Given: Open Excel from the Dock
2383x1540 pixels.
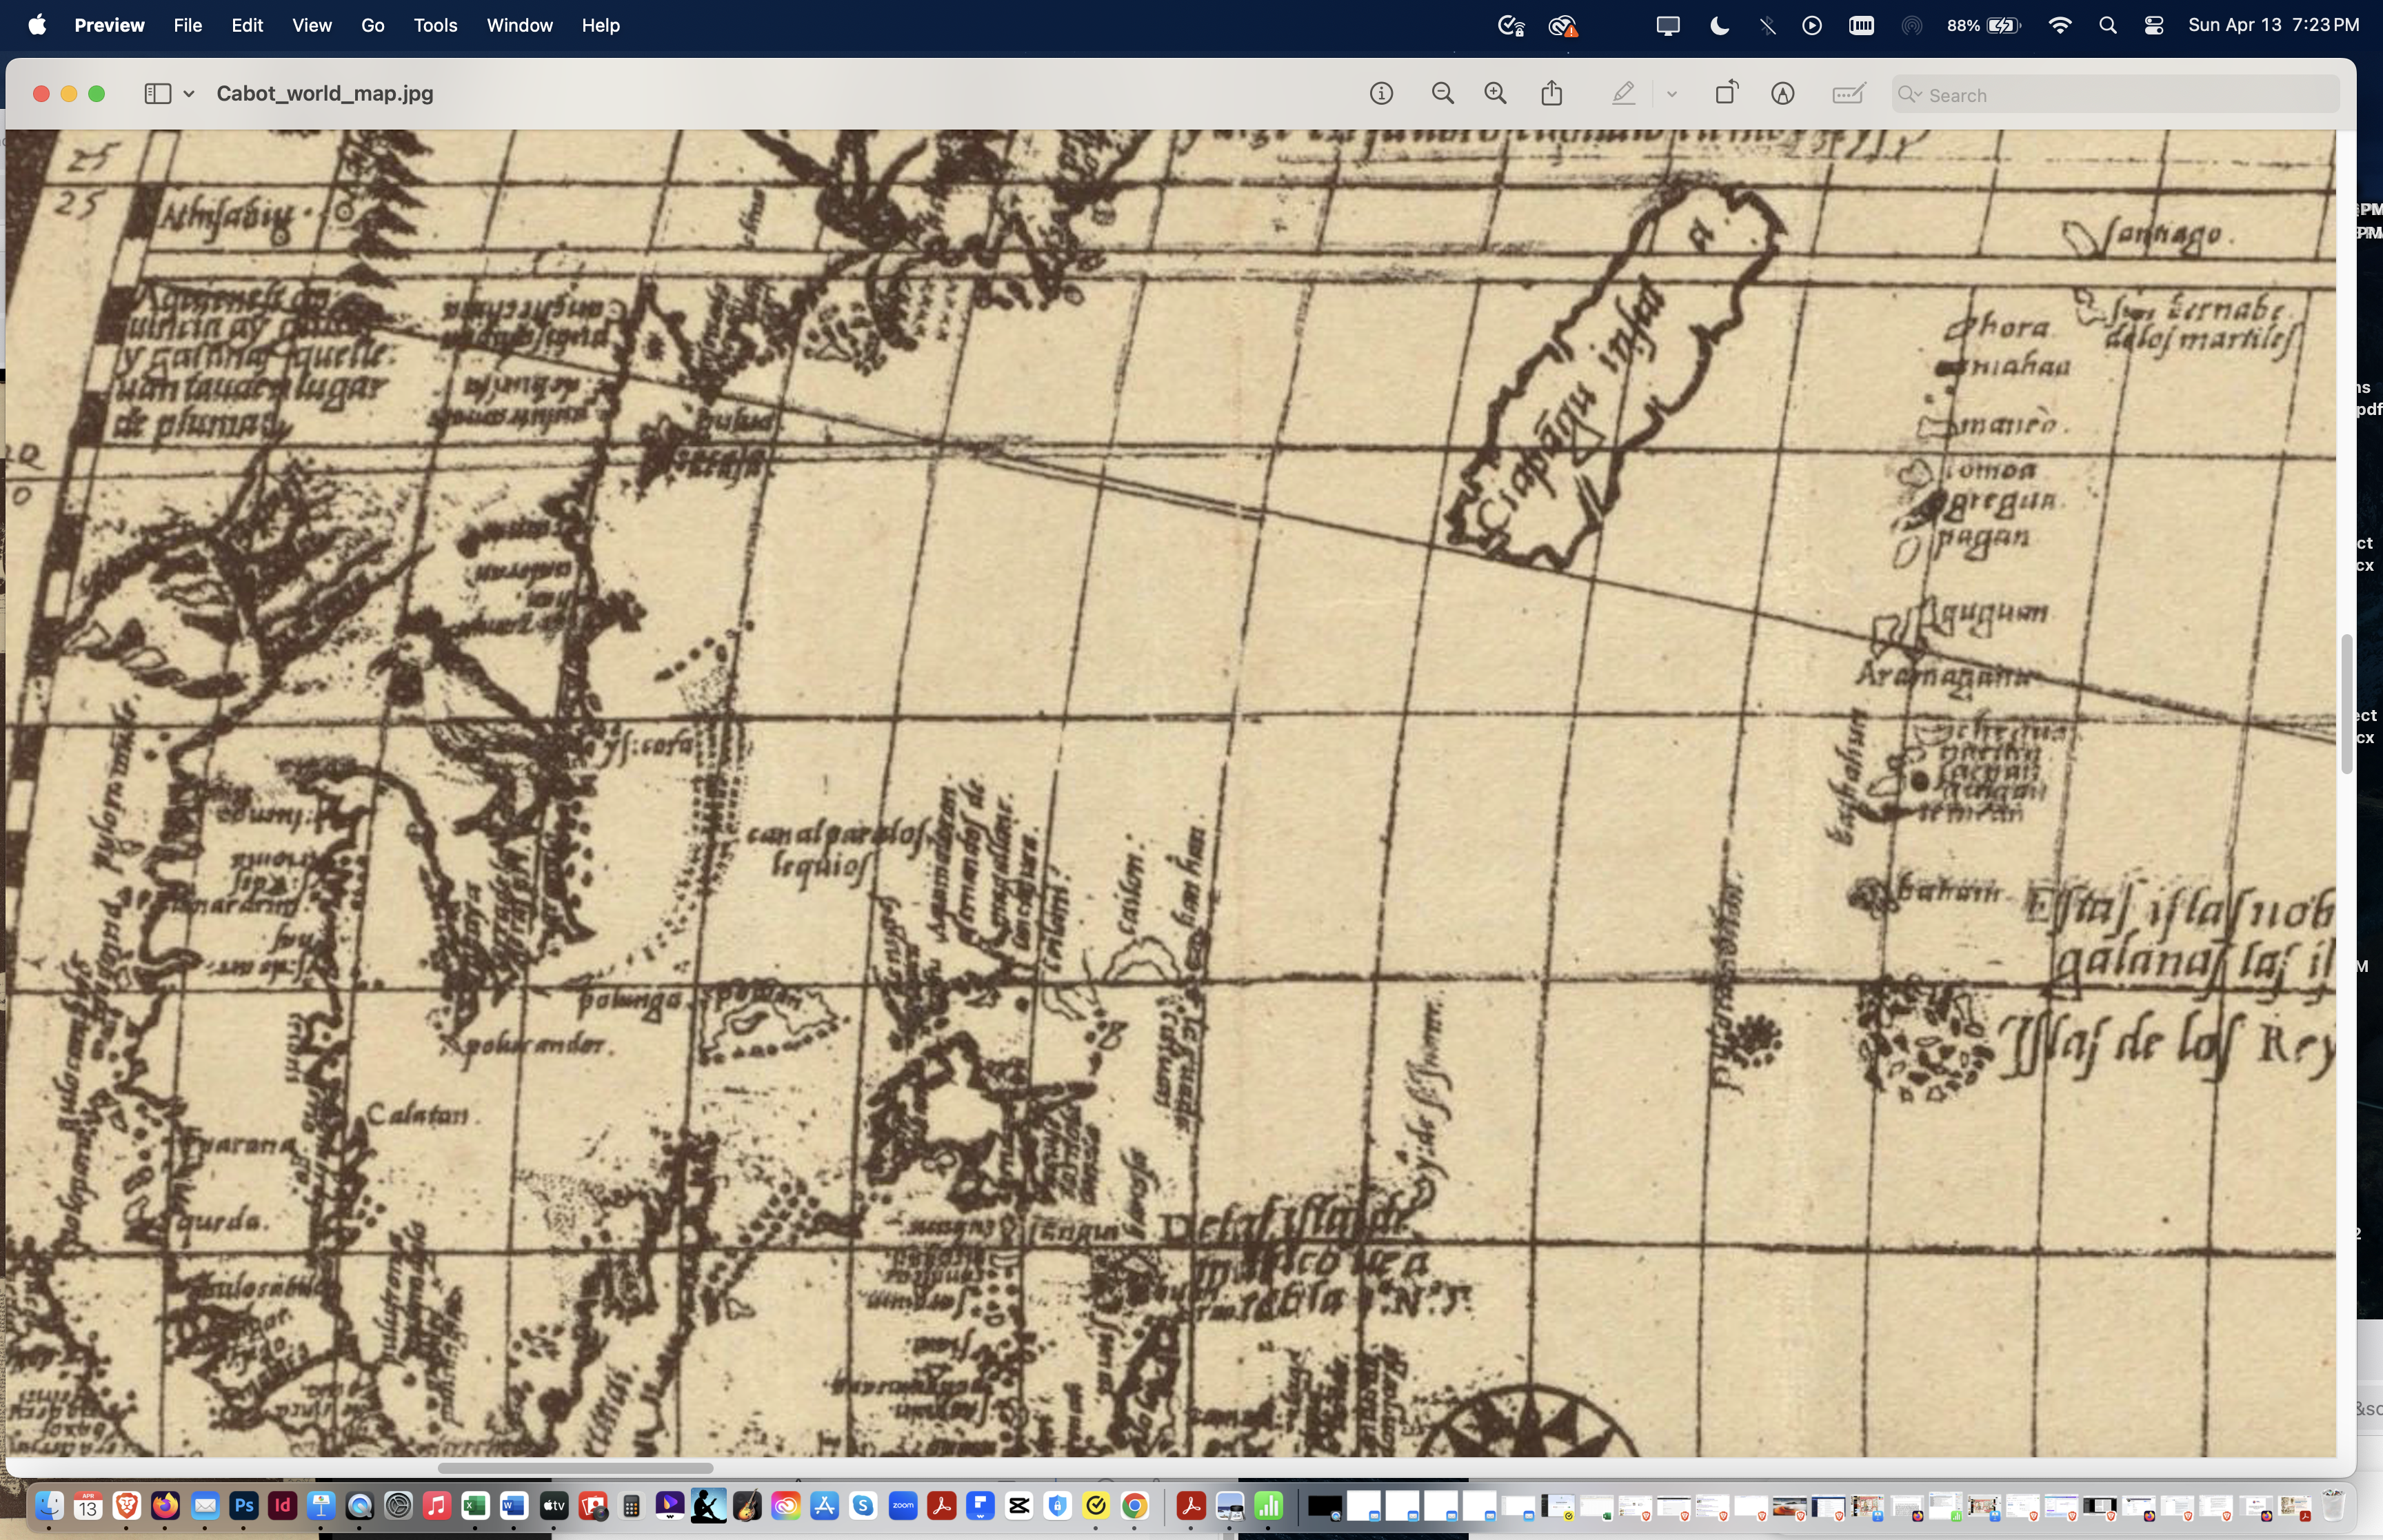Looking at the screenshot, I should [x=475, y=1506].
